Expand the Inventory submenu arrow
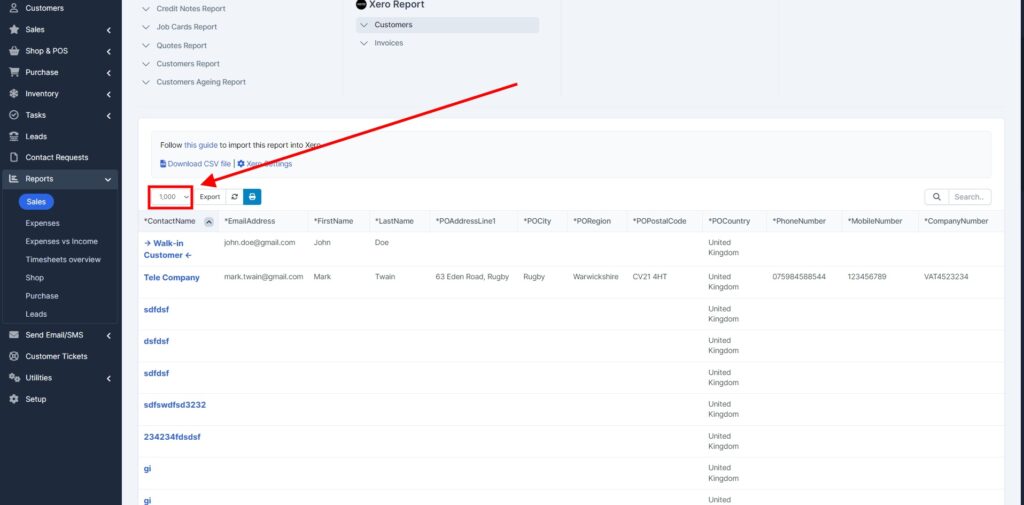 [x=108, y=94]
